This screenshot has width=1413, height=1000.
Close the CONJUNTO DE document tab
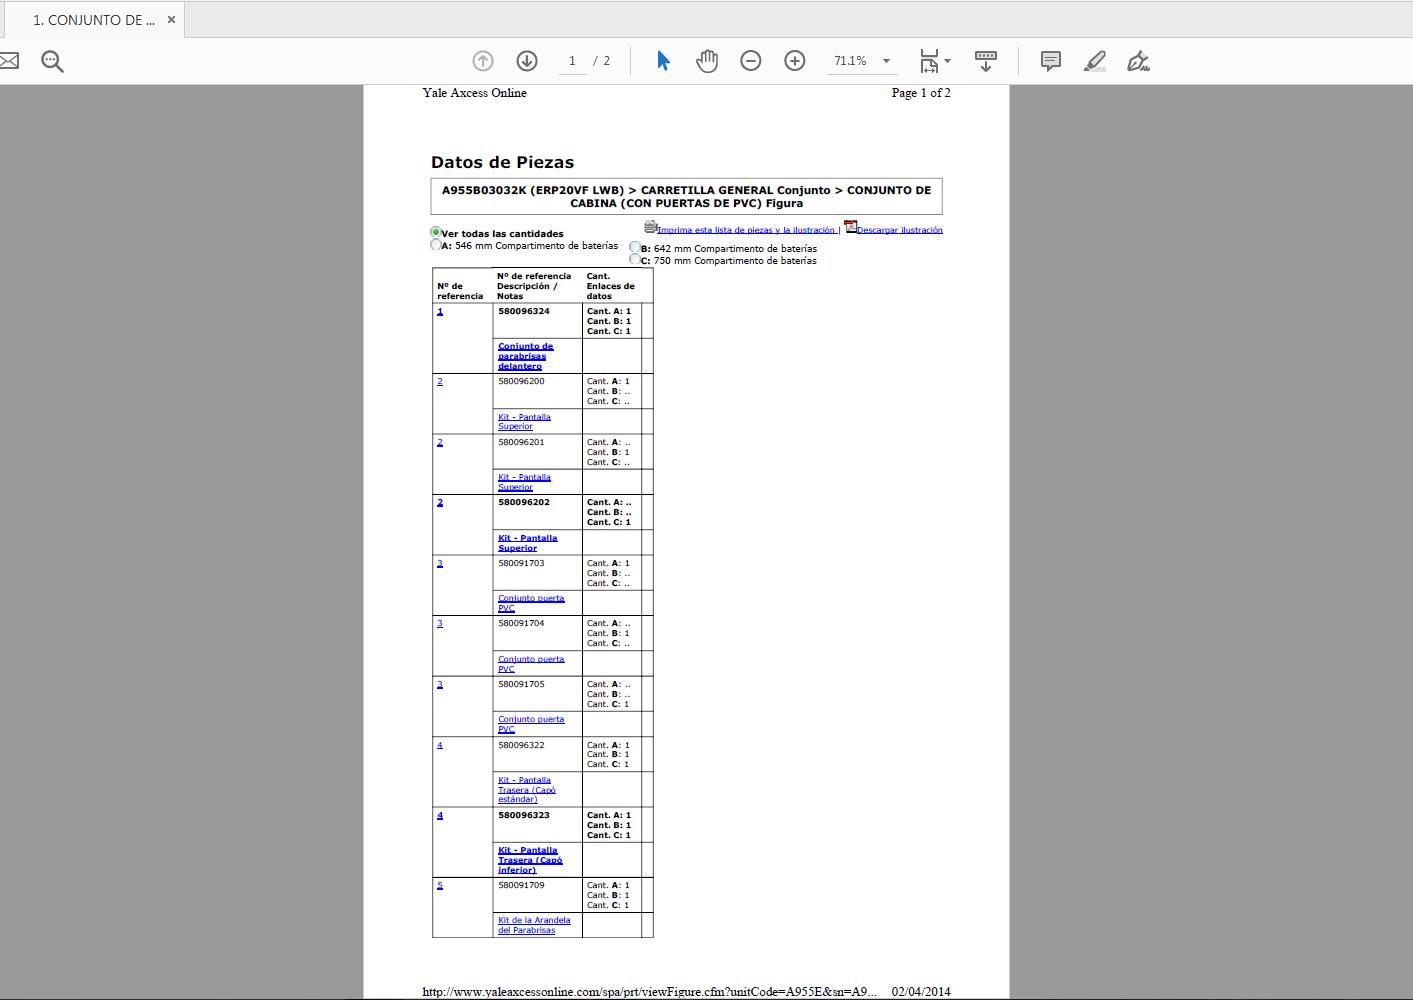[x=171, y=20]
